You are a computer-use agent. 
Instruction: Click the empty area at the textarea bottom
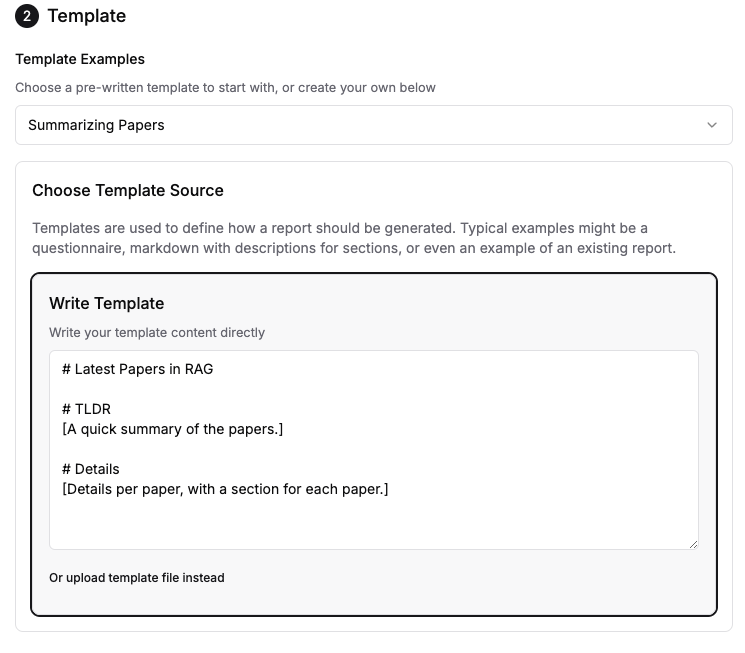coord(373,525)
